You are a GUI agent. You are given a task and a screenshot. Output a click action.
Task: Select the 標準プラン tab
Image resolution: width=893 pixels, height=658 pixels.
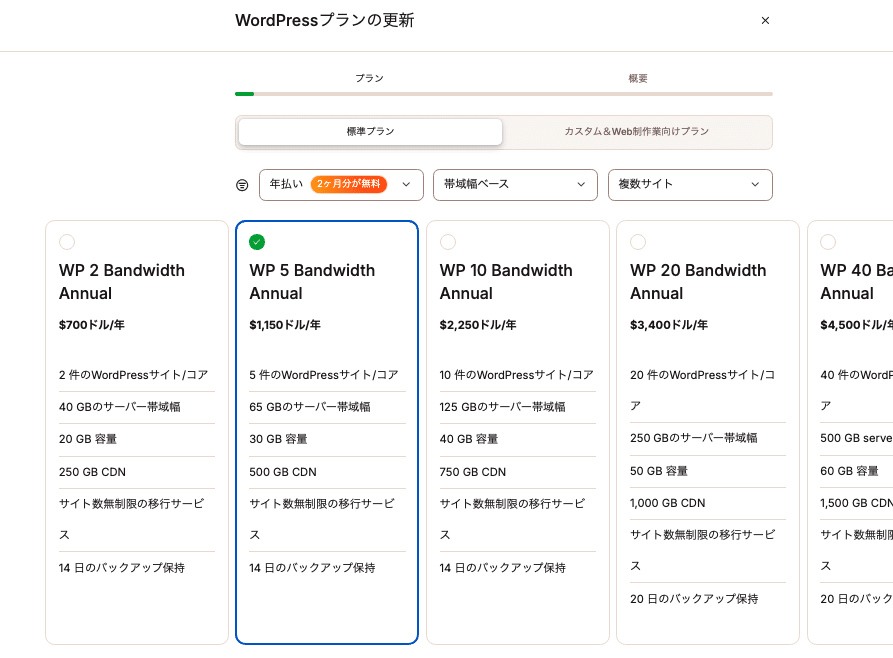(x=368, y=131)
